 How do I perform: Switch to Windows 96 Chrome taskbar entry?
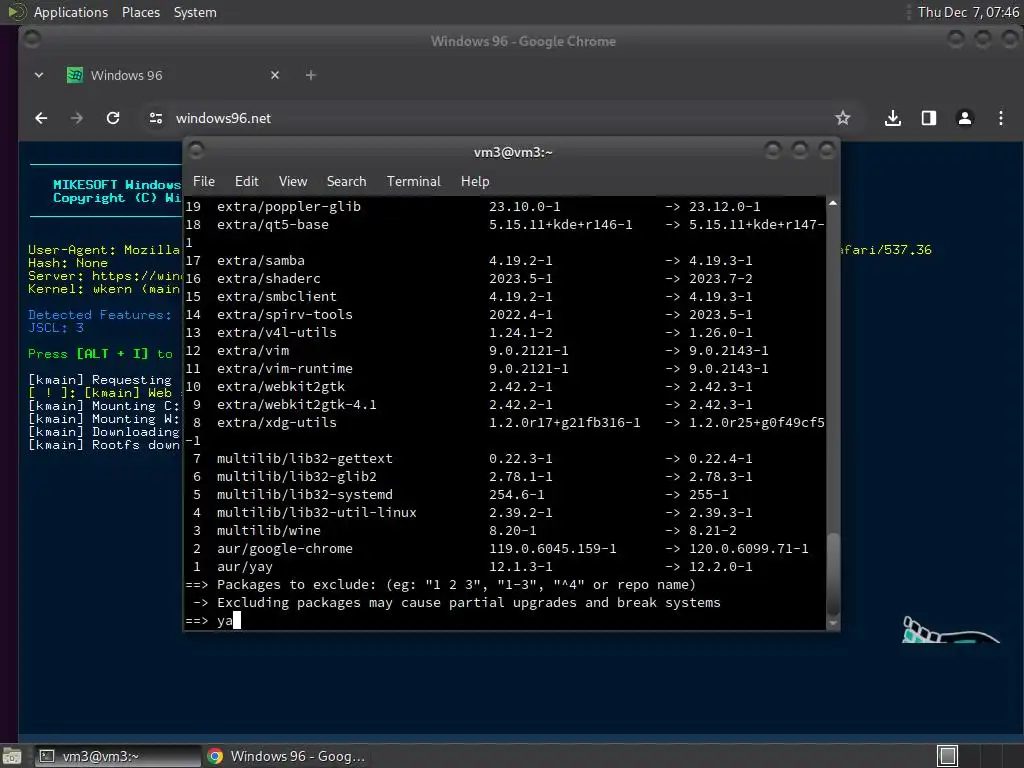point(286,756)
